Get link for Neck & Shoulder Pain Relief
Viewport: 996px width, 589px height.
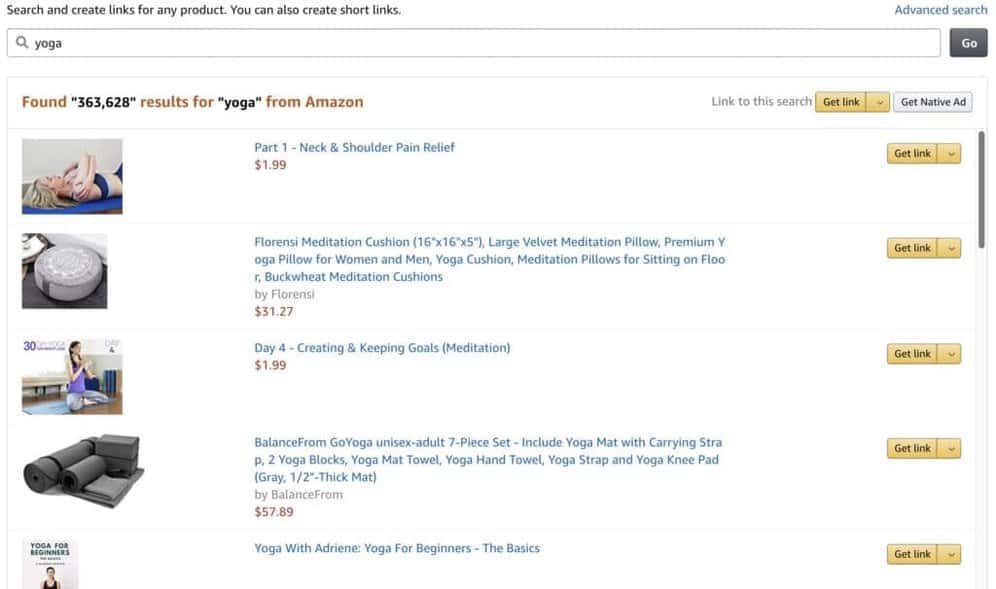911,154
